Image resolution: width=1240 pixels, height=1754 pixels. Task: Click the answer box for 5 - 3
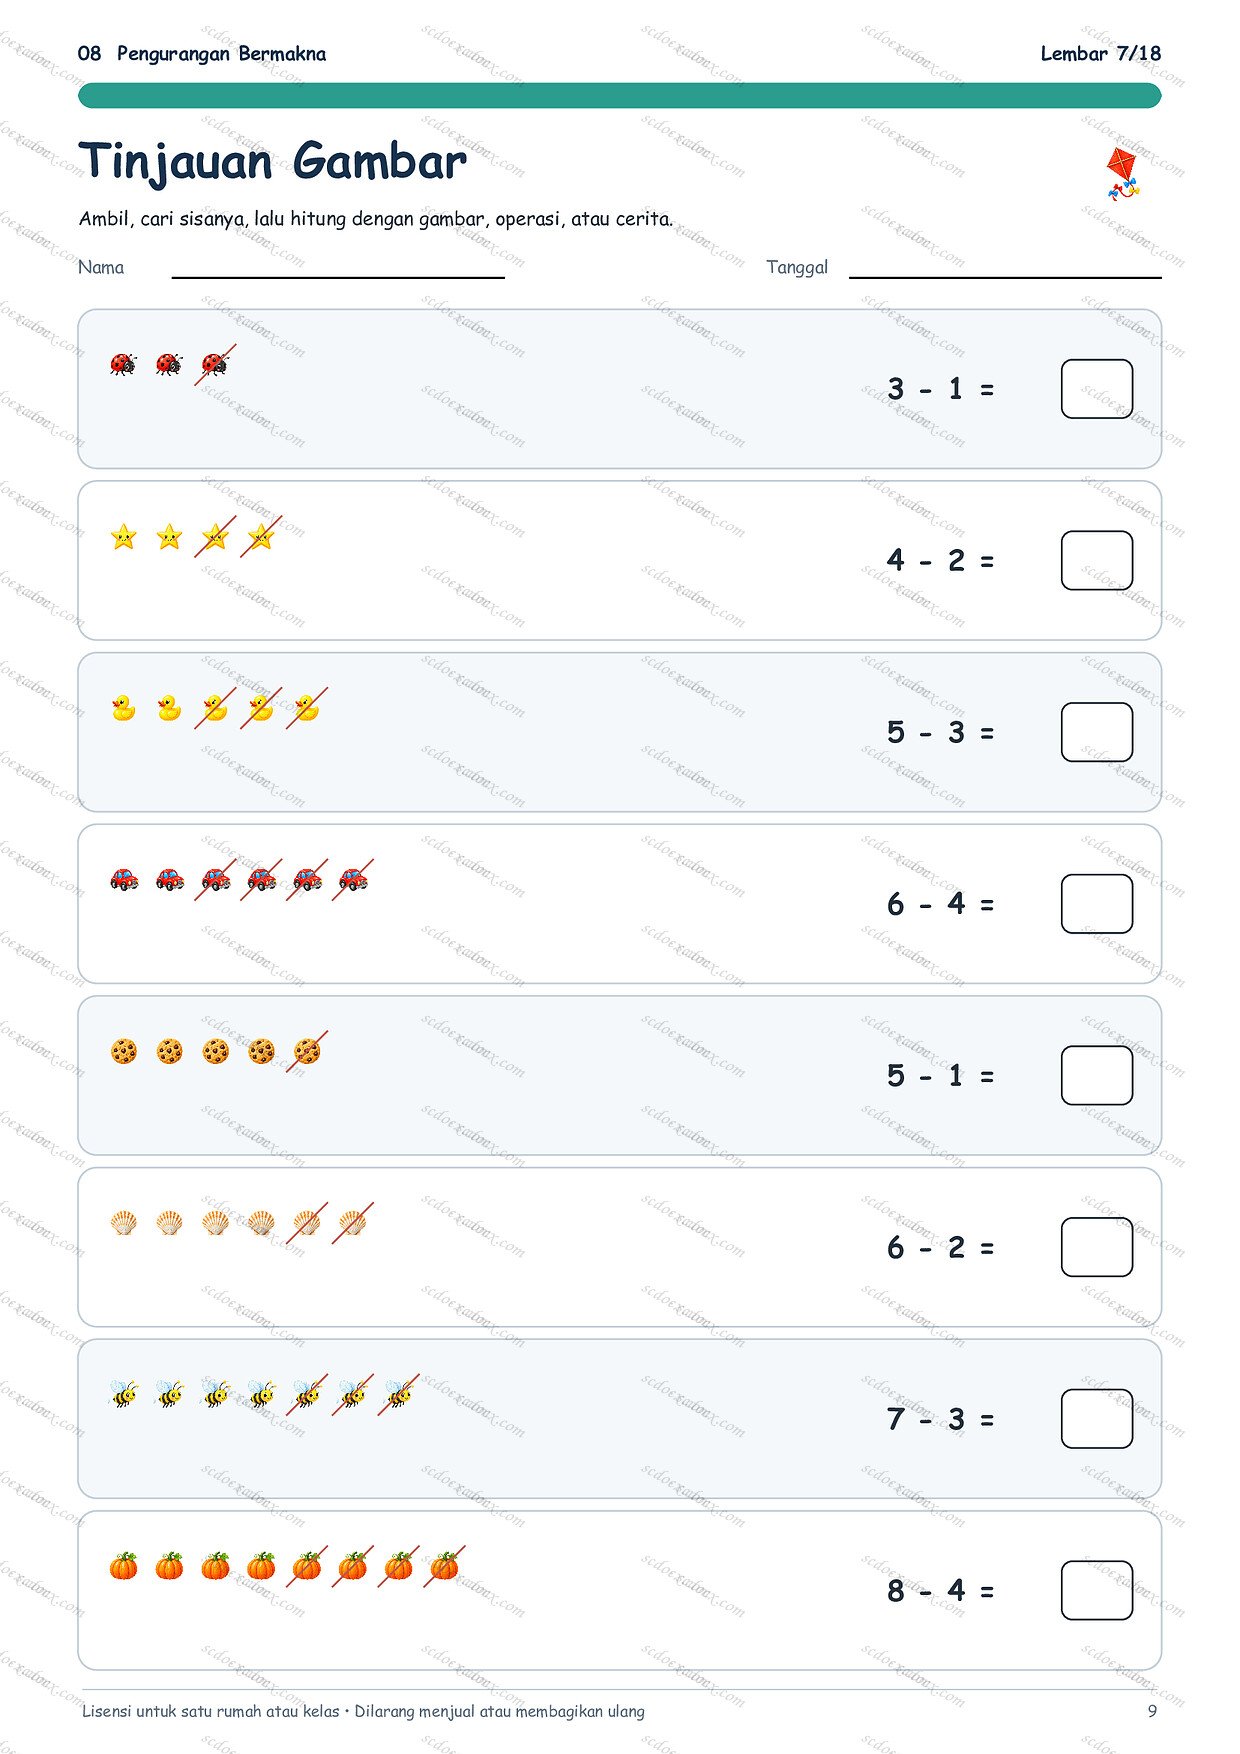tap(1097, 732)
